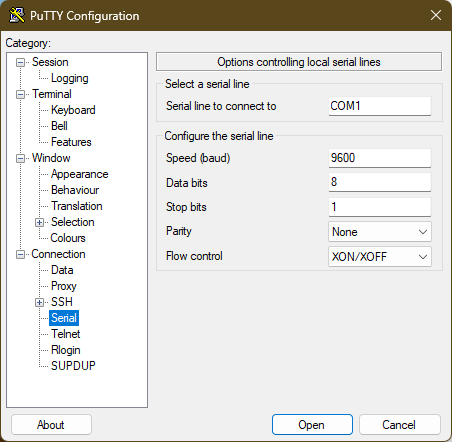Select the Connection category label
Image resolution: width=452 pixels, height=442 pixels.
pos(58,254)
